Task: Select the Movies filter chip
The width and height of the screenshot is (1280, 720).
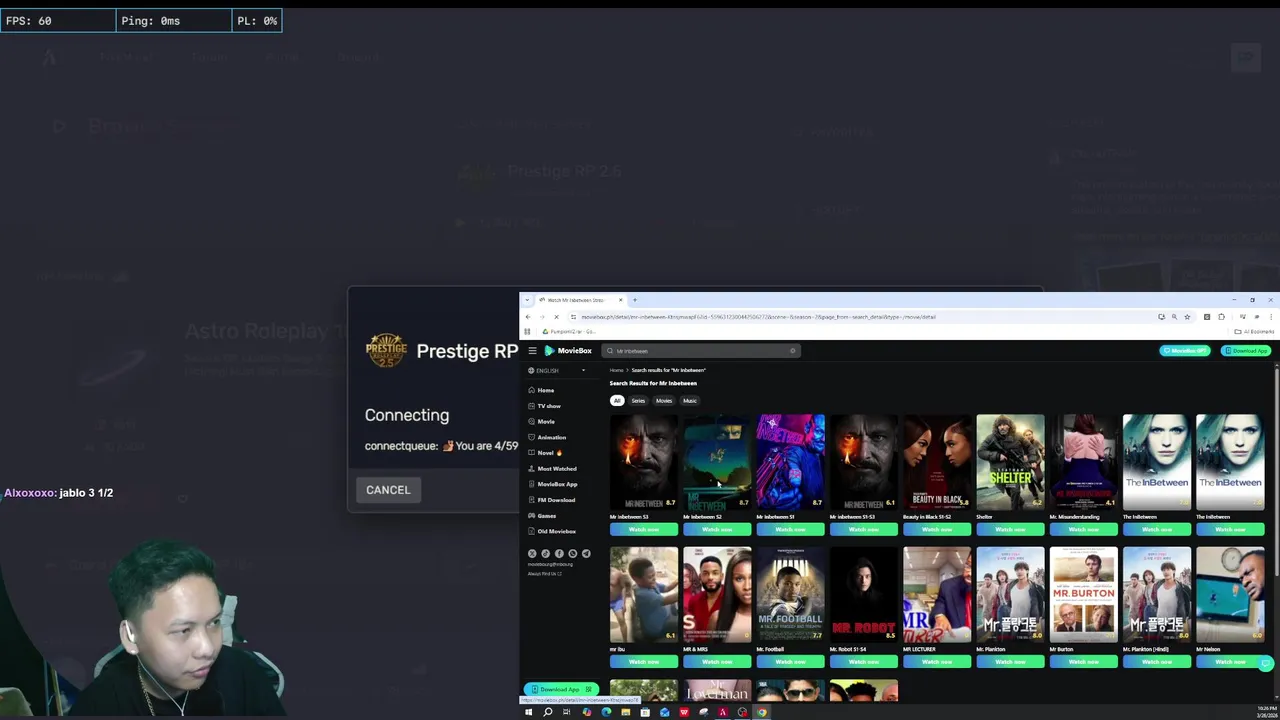Action: (664, 401)
